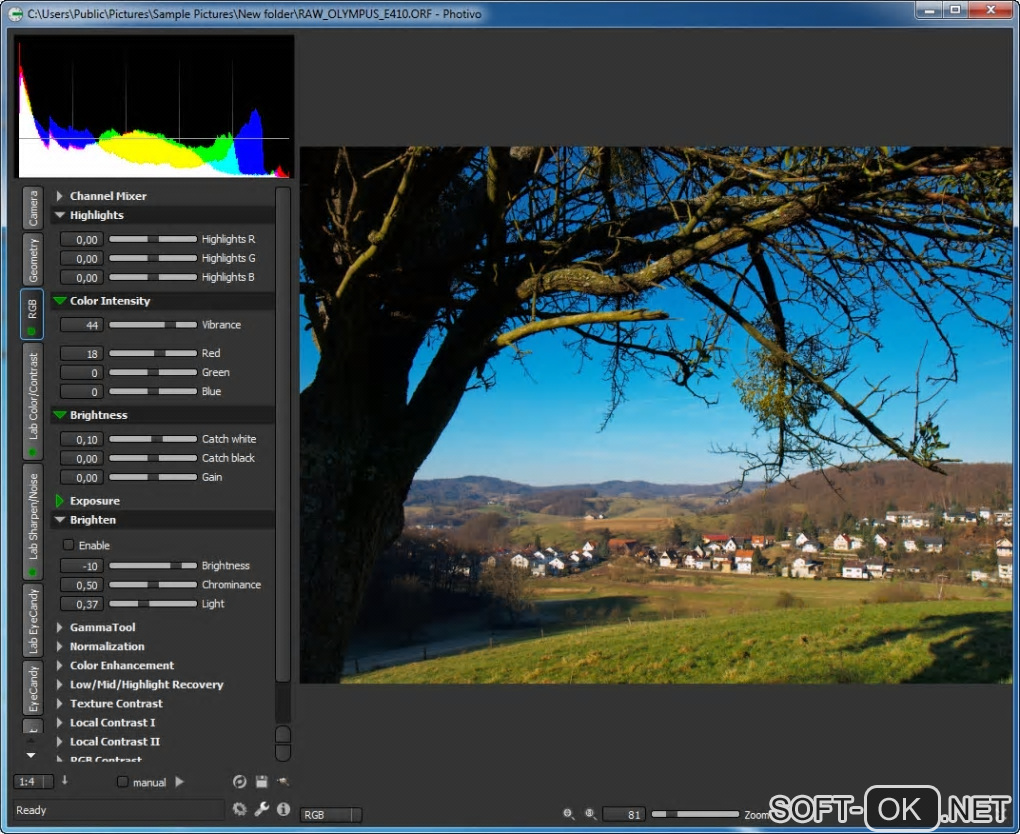This screenshot has width=1020, height=834.
Task: Click the Light value field showing 0,37
Action: (x=81, y=604)
